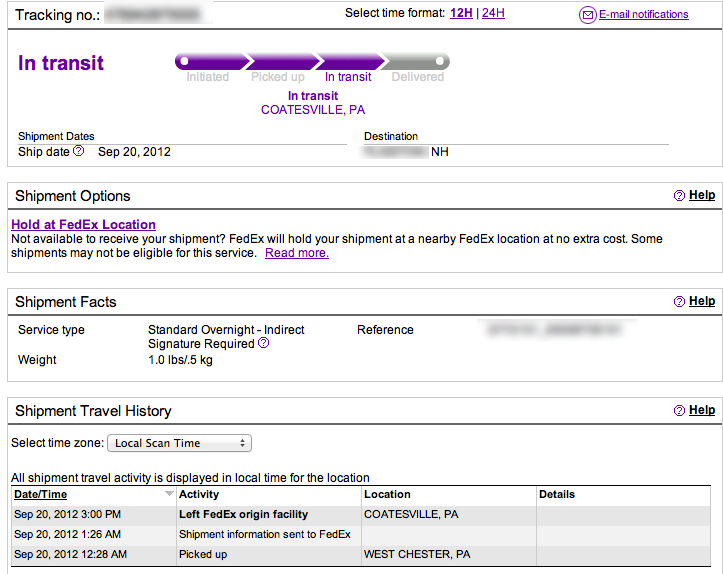Open the Help link for Shipment Options
The image size is (723, 574).
702,195
